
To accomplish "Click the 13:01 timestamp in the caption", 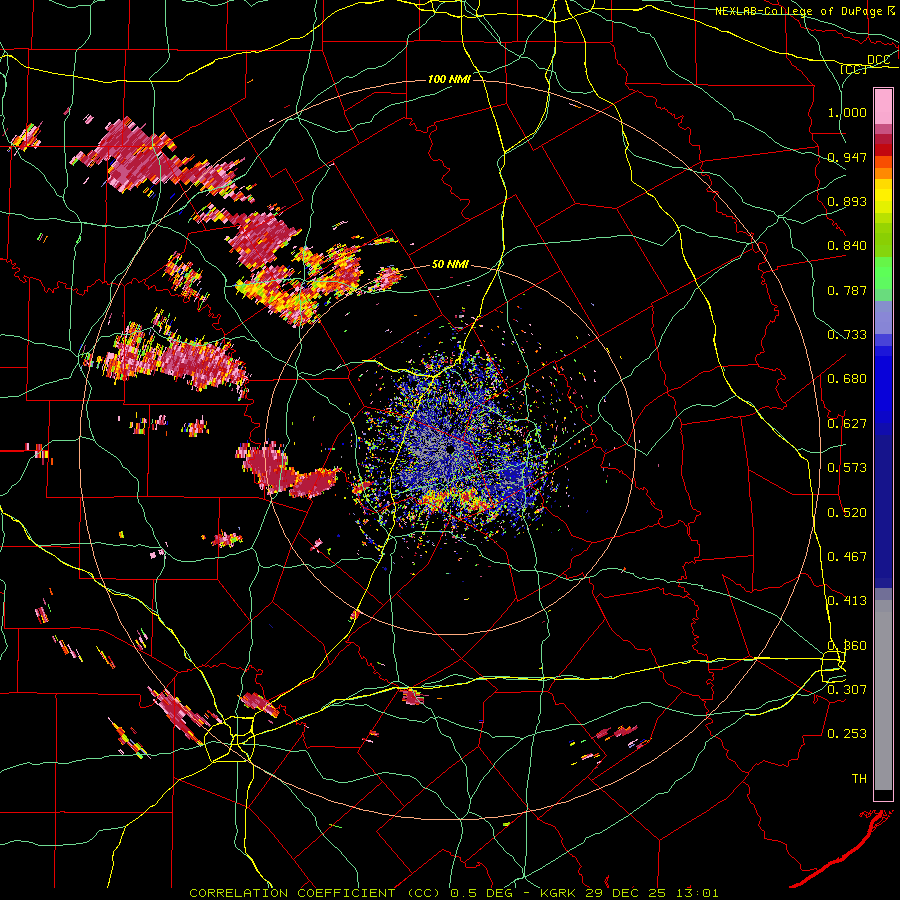I will (x=695, y=893).
